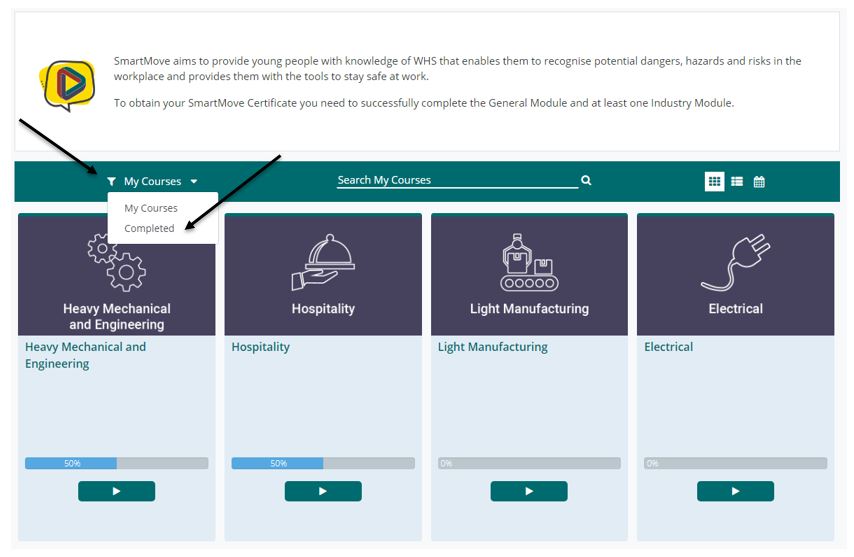This screenshot has width=854, height=557.
Task: Click the Search My Courses field
Action: [x=456, y=181]
